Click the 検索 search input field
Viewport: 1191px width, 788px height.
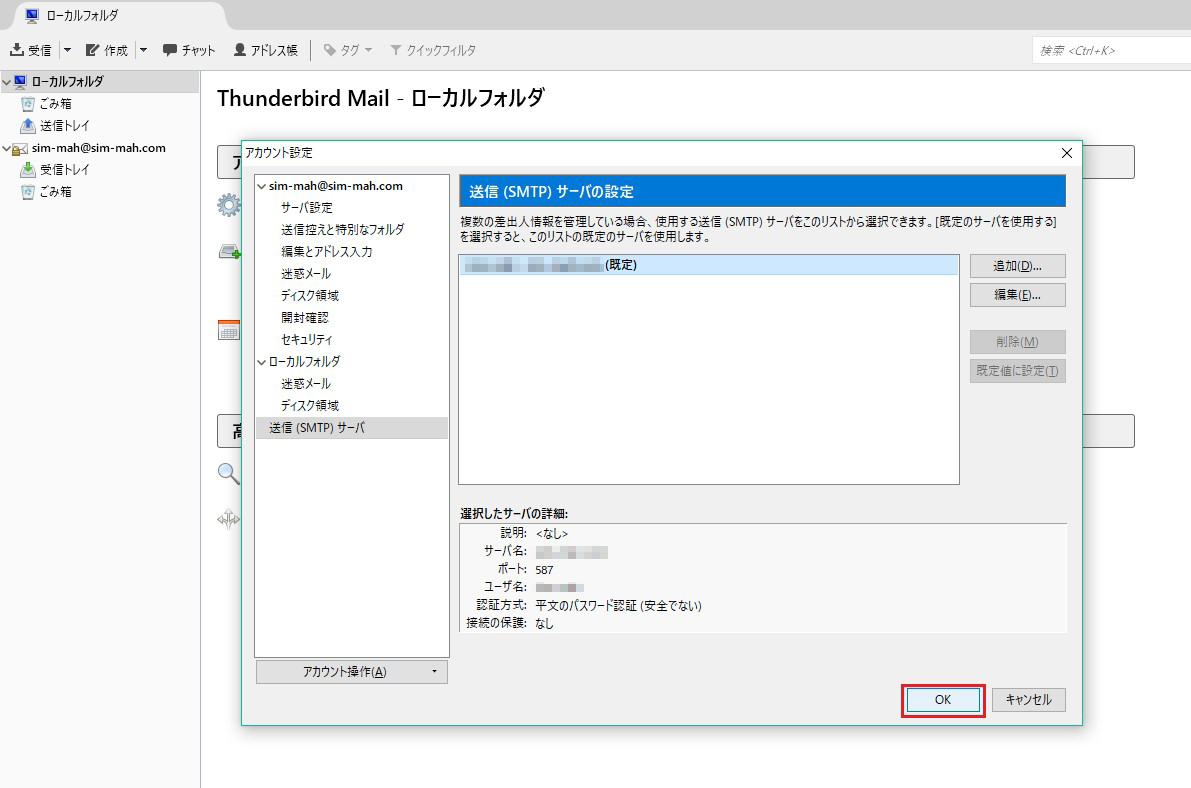pyautogui.click(x=1110, y=50)
